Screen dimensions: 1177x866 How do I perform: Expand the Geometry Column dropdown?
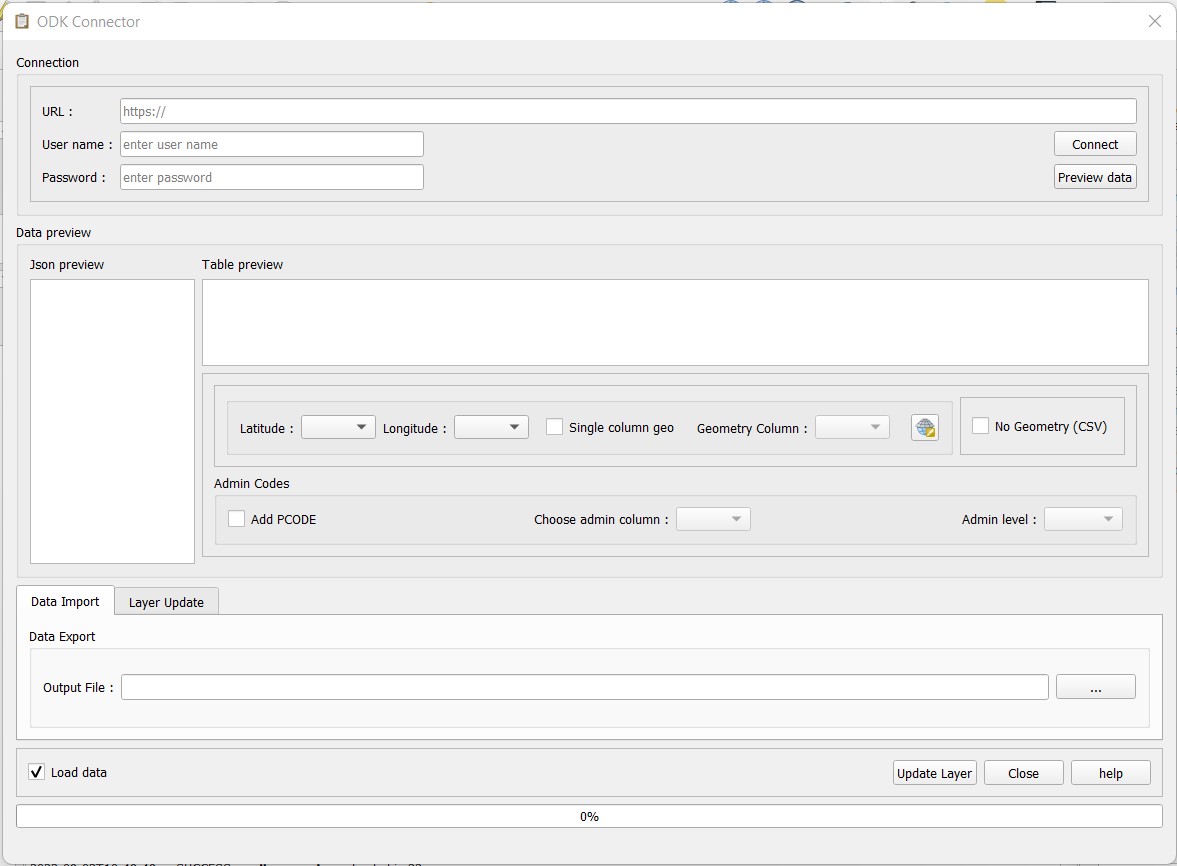[x=852, y=427]
